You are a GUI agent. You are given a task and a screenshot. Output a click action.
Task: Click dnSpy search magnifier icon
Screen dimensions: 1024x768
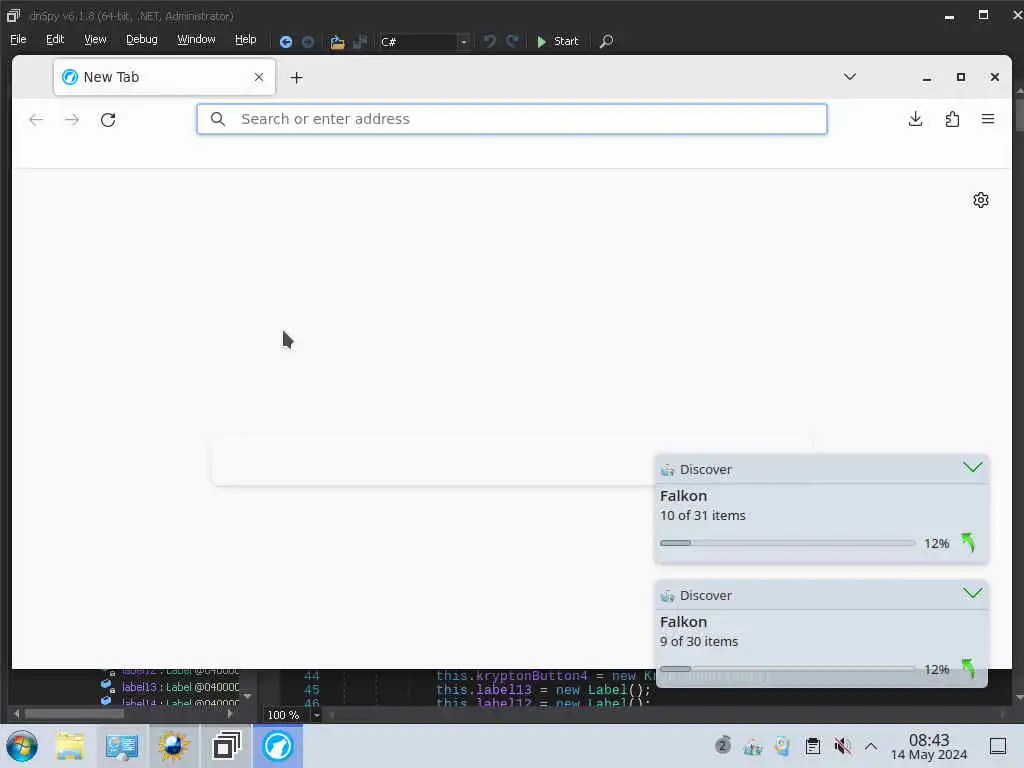point(606,41)
